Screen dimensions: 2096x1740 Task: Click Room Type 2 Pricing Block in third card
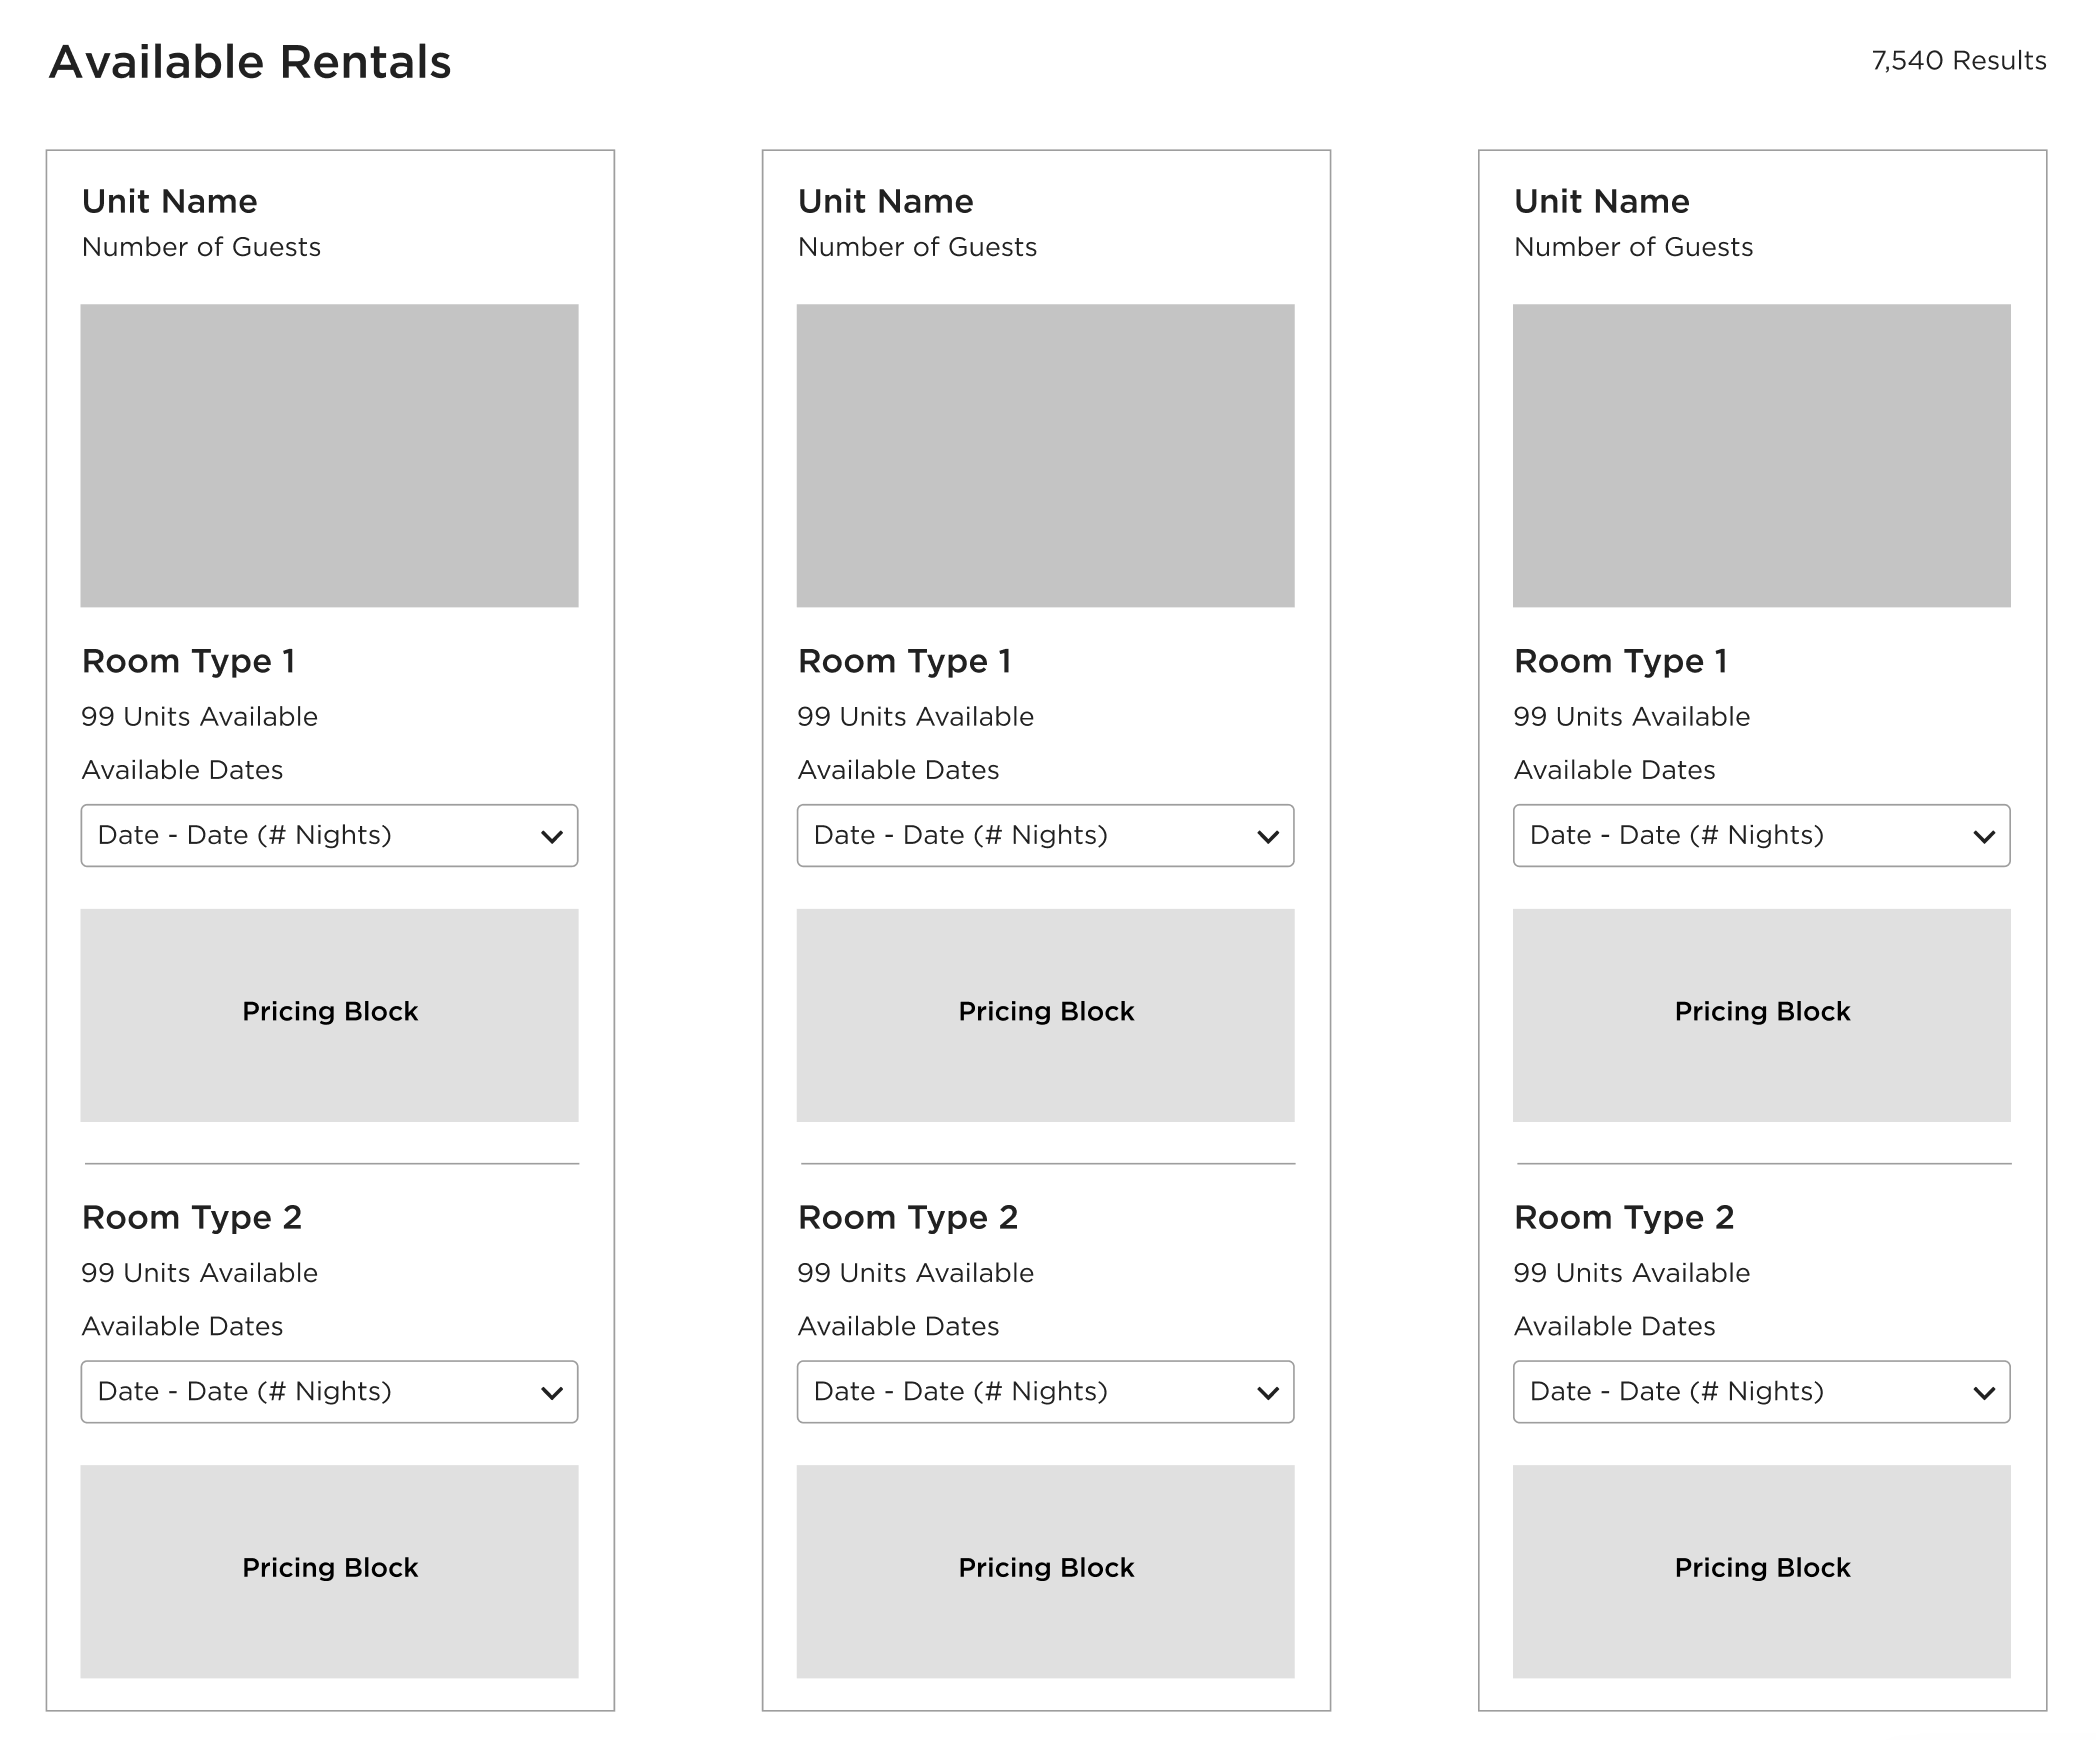tap(1761, 1570)
